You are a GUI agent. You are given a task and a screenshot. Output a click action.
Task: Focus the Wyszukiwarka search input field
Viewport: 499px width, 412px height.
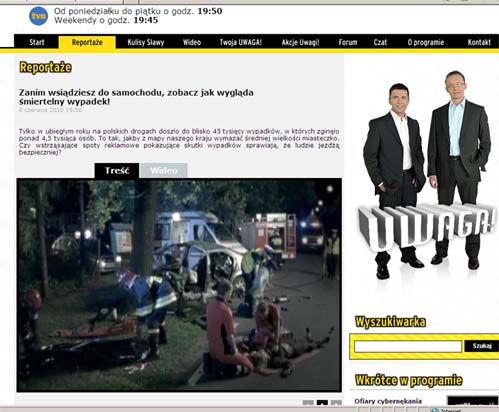point(408,346)
